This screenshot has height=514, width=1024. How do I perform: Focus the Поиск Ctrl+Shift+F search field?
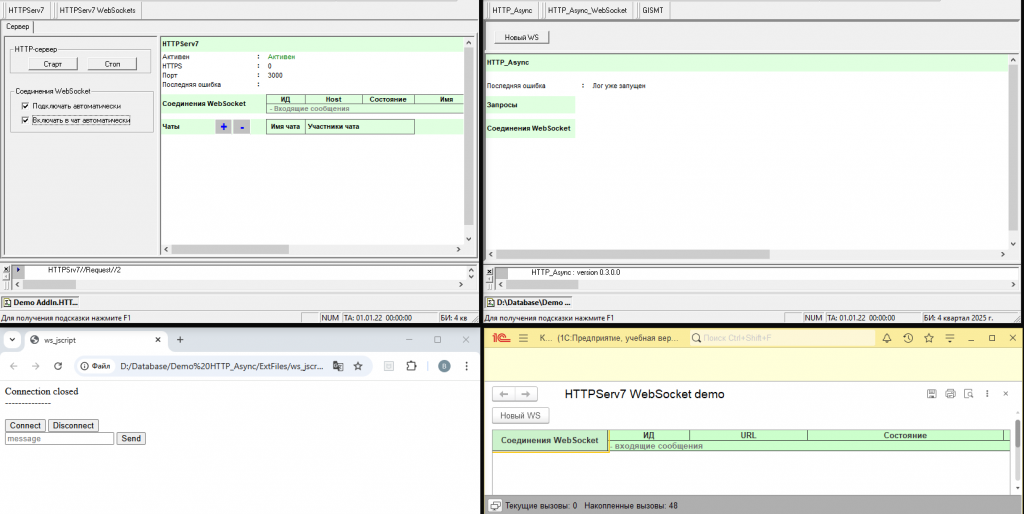(782, 338)
